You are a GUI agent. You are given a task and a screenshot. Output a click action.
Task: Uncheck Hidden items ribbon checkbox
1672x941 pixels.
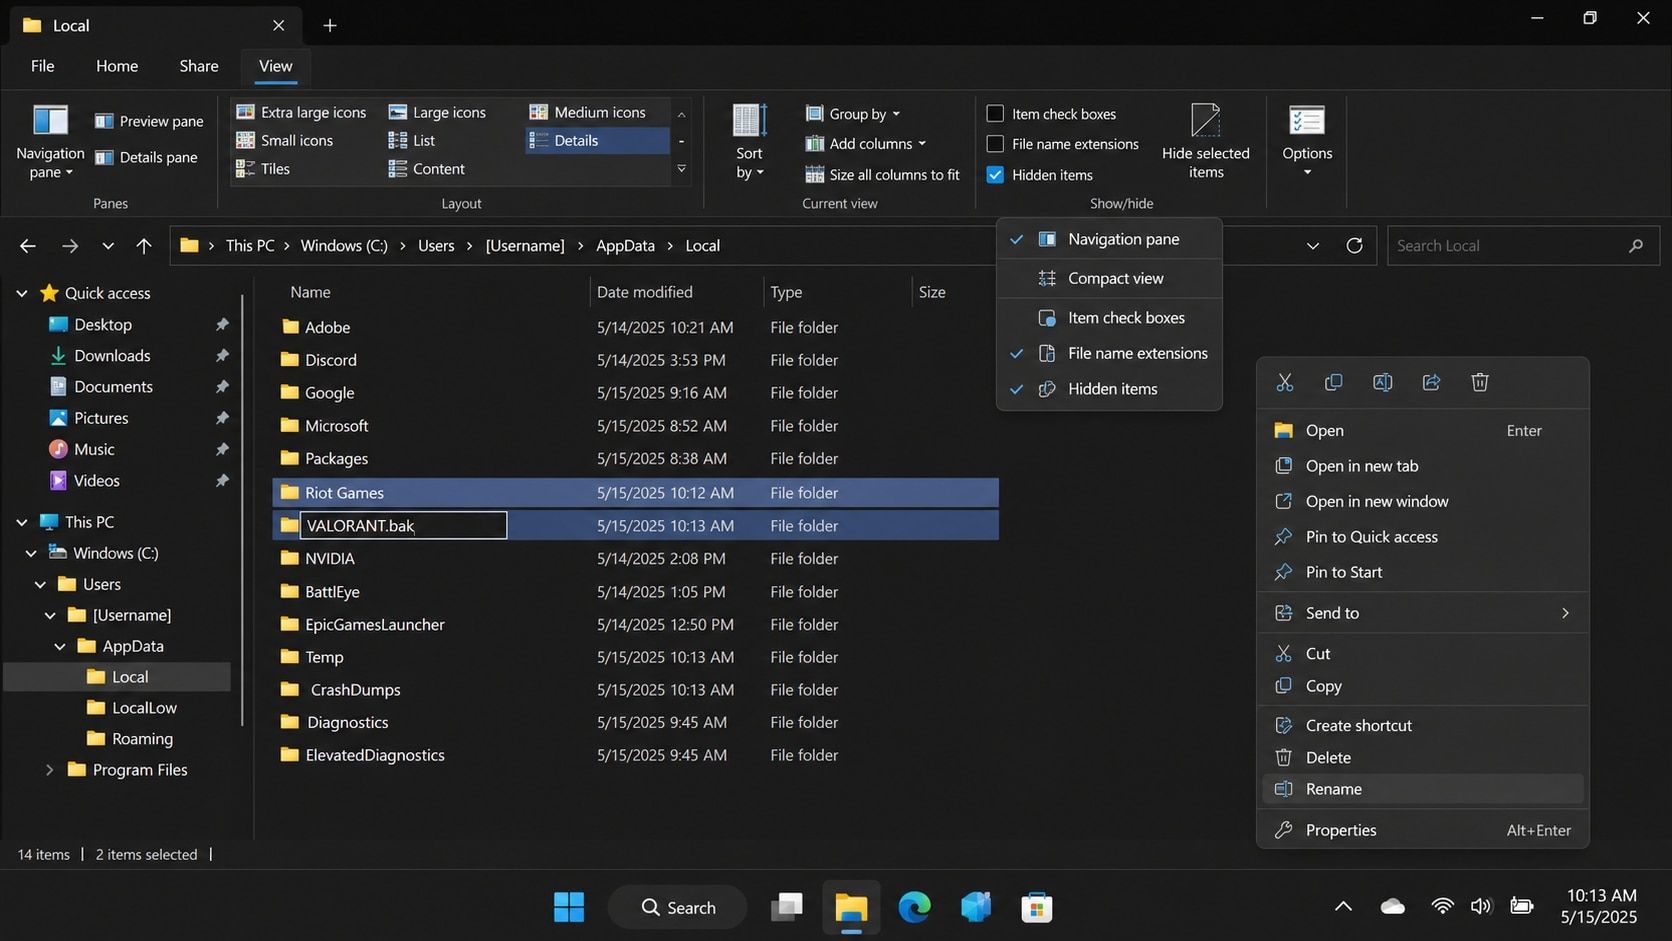click(1040, 175)
